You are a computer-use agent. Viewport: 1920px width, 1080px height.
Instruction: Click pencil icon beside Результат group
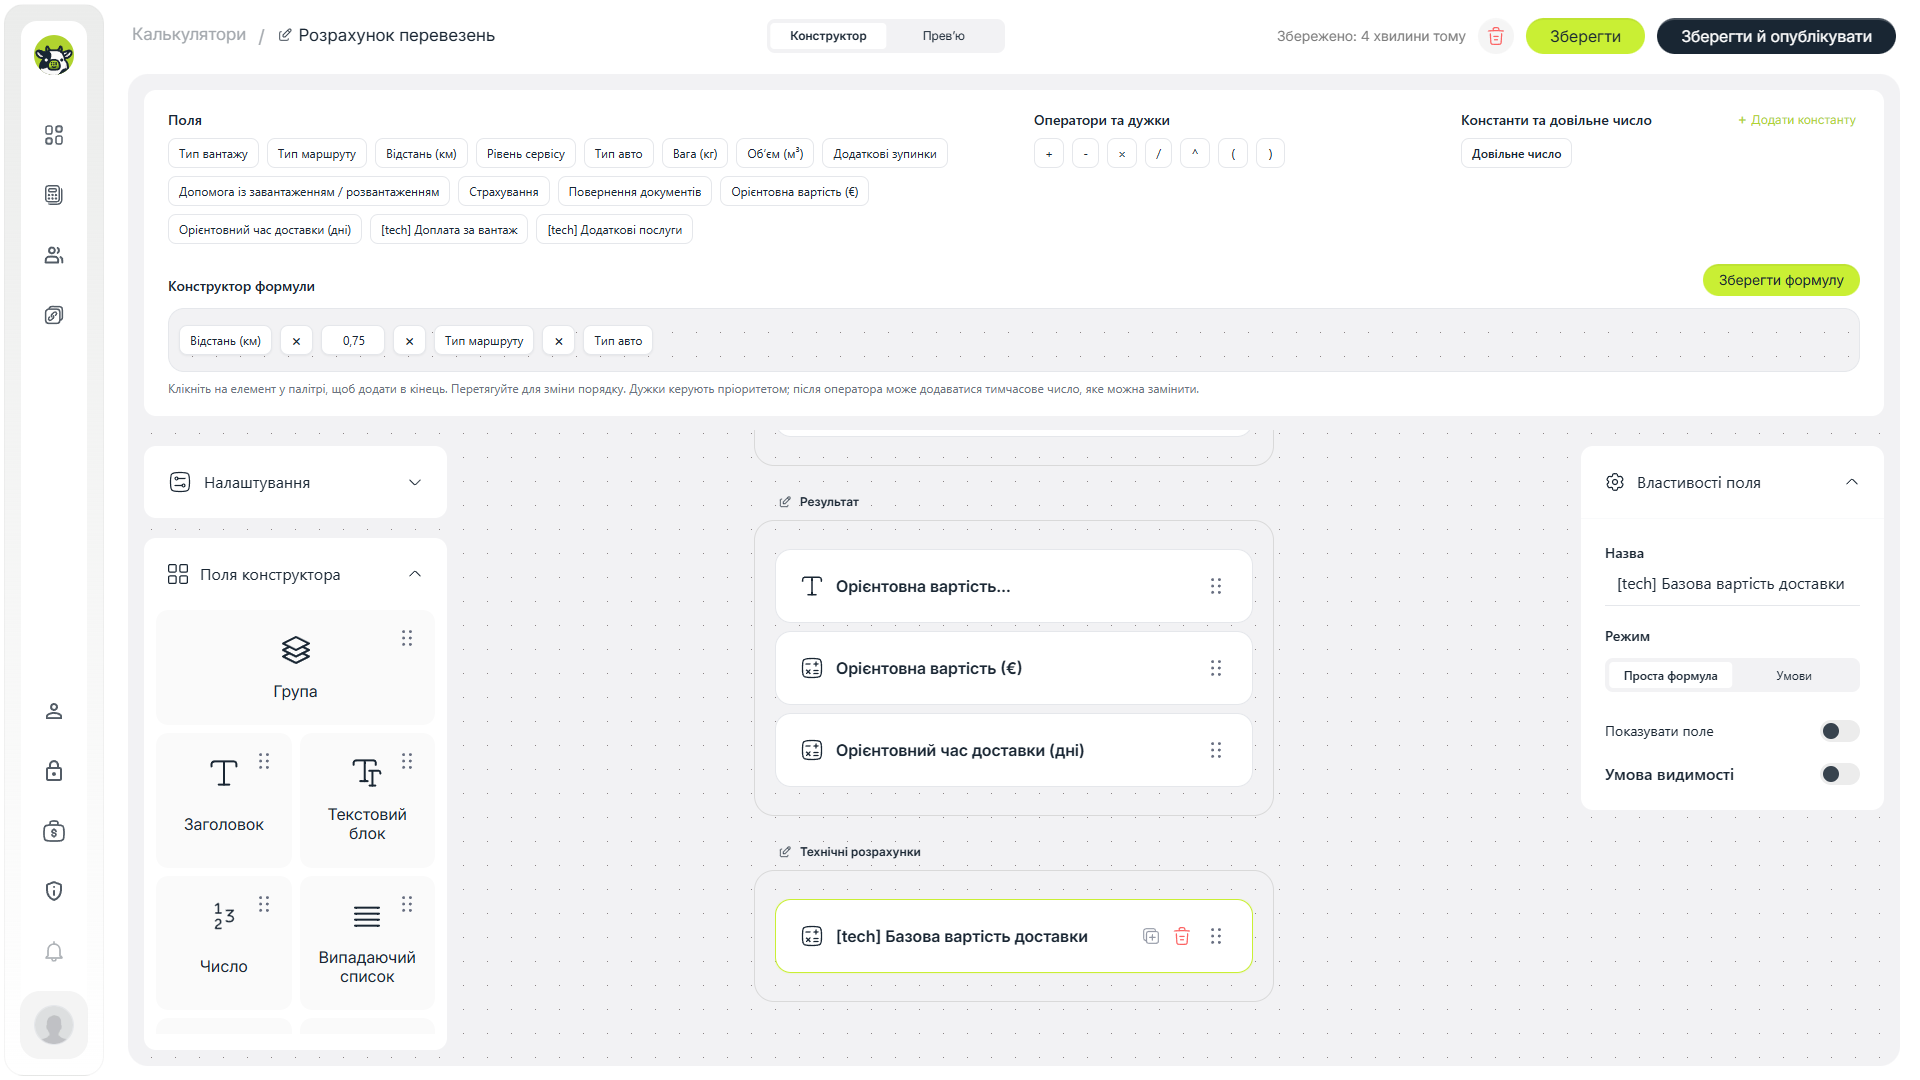[785, 502]
